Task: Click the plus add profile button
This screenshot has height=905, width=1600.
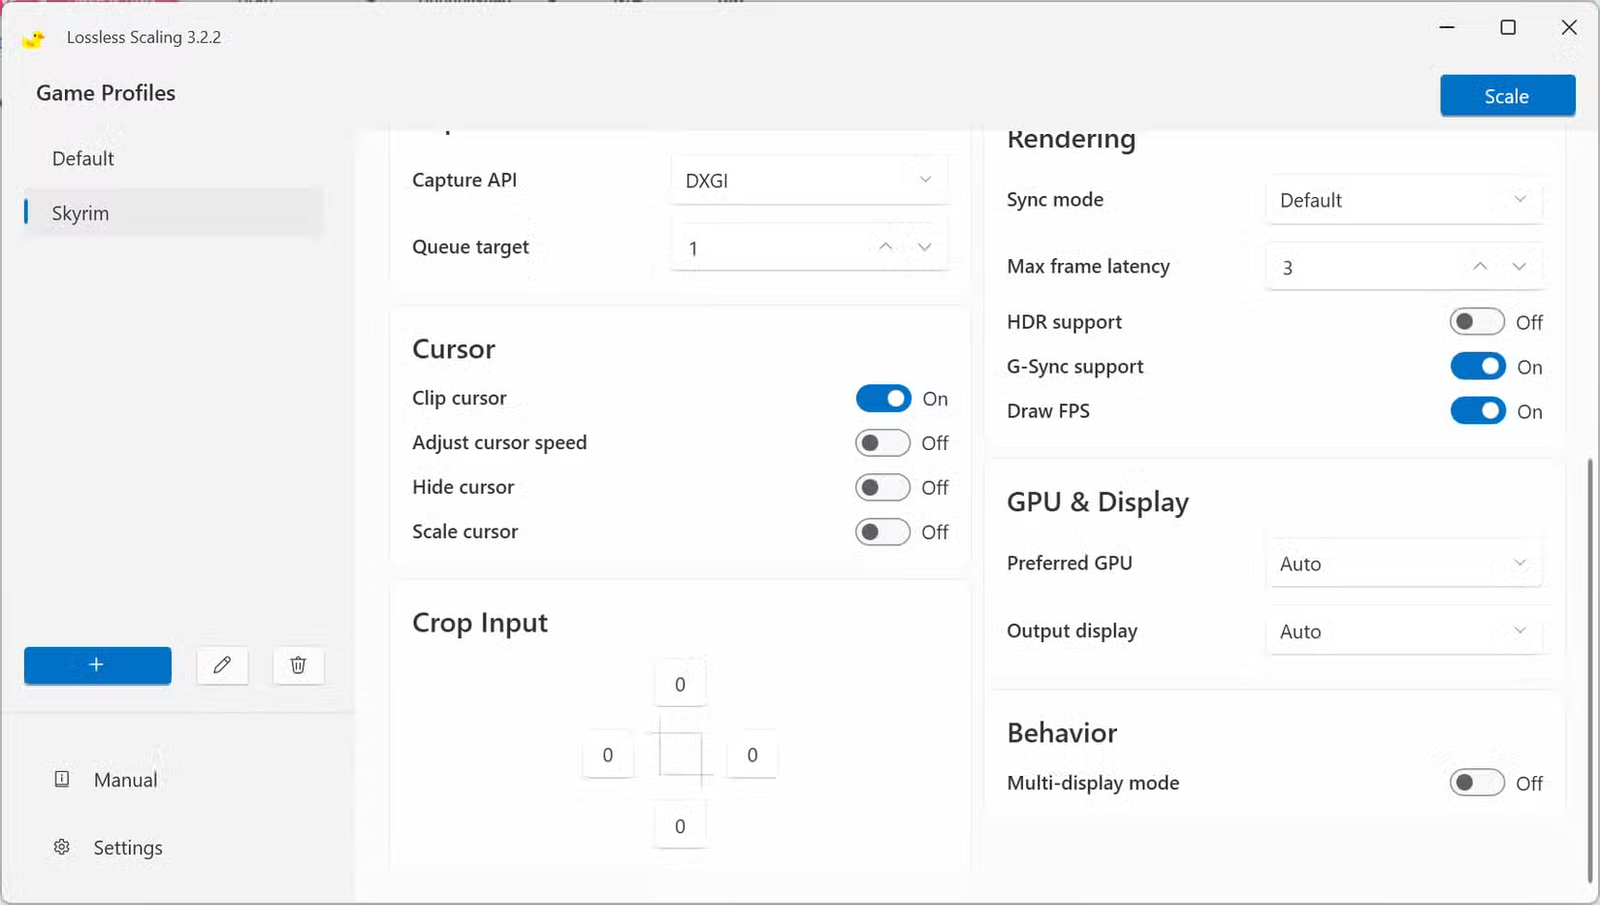Action: coord(97,665)
